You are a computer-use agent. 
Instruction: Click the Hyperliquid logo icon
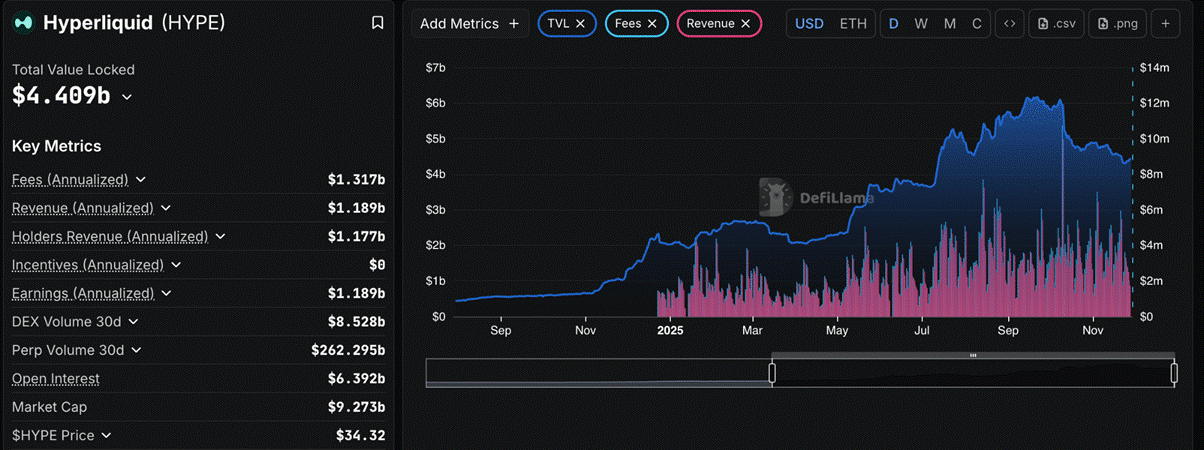[23, 23]
